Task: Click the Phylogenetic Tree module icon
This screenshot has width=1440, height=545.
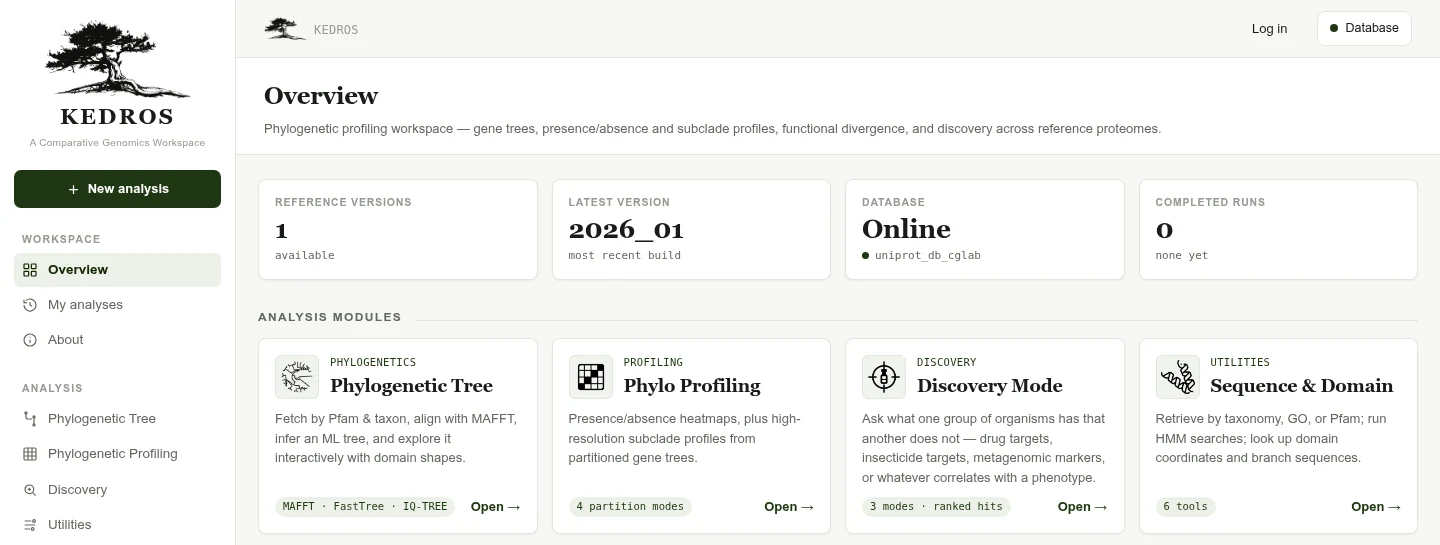Action: (297, 377)
